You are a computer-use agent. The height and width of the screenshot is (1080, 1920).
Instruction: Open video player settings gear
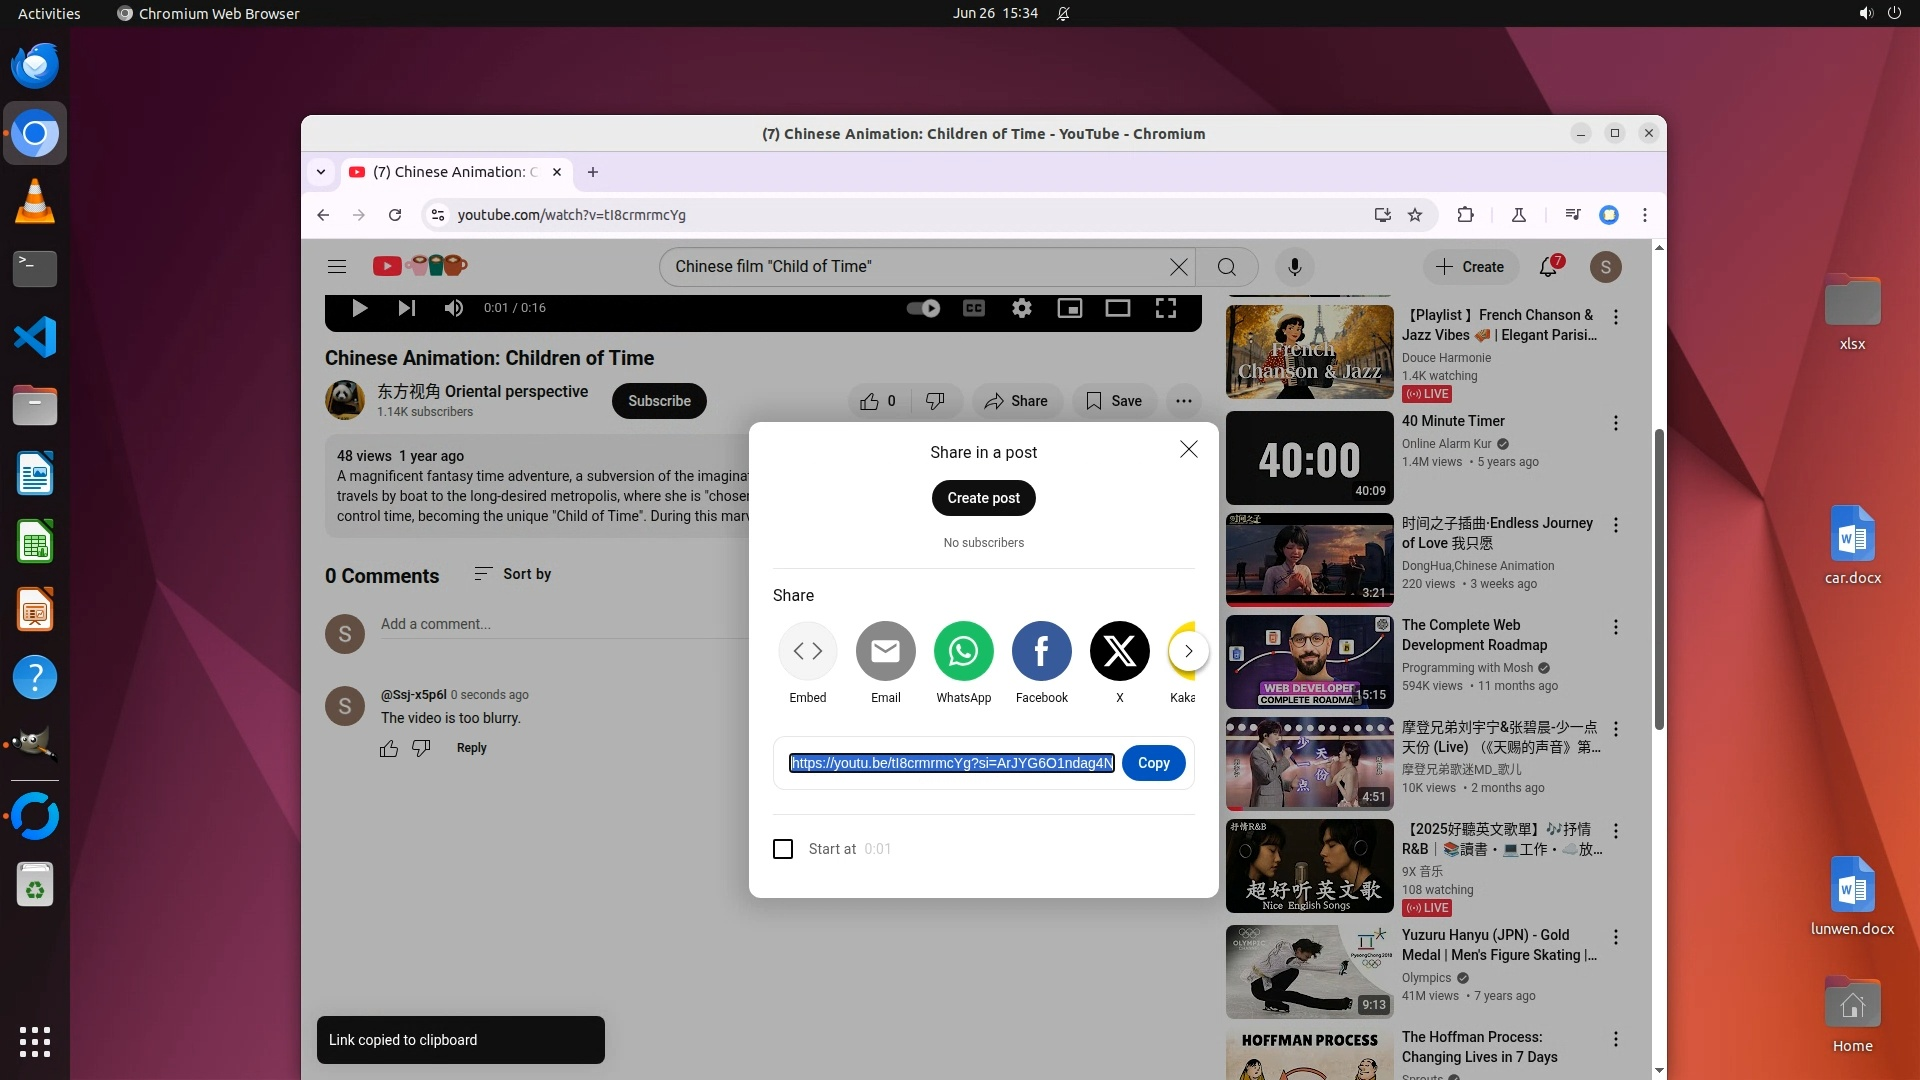[x=1021, y=308]
